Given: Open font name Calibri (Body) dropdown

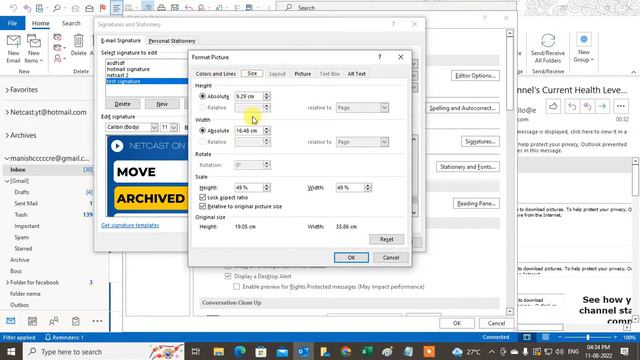Looking at the screenshot, I should pos(154,127).
